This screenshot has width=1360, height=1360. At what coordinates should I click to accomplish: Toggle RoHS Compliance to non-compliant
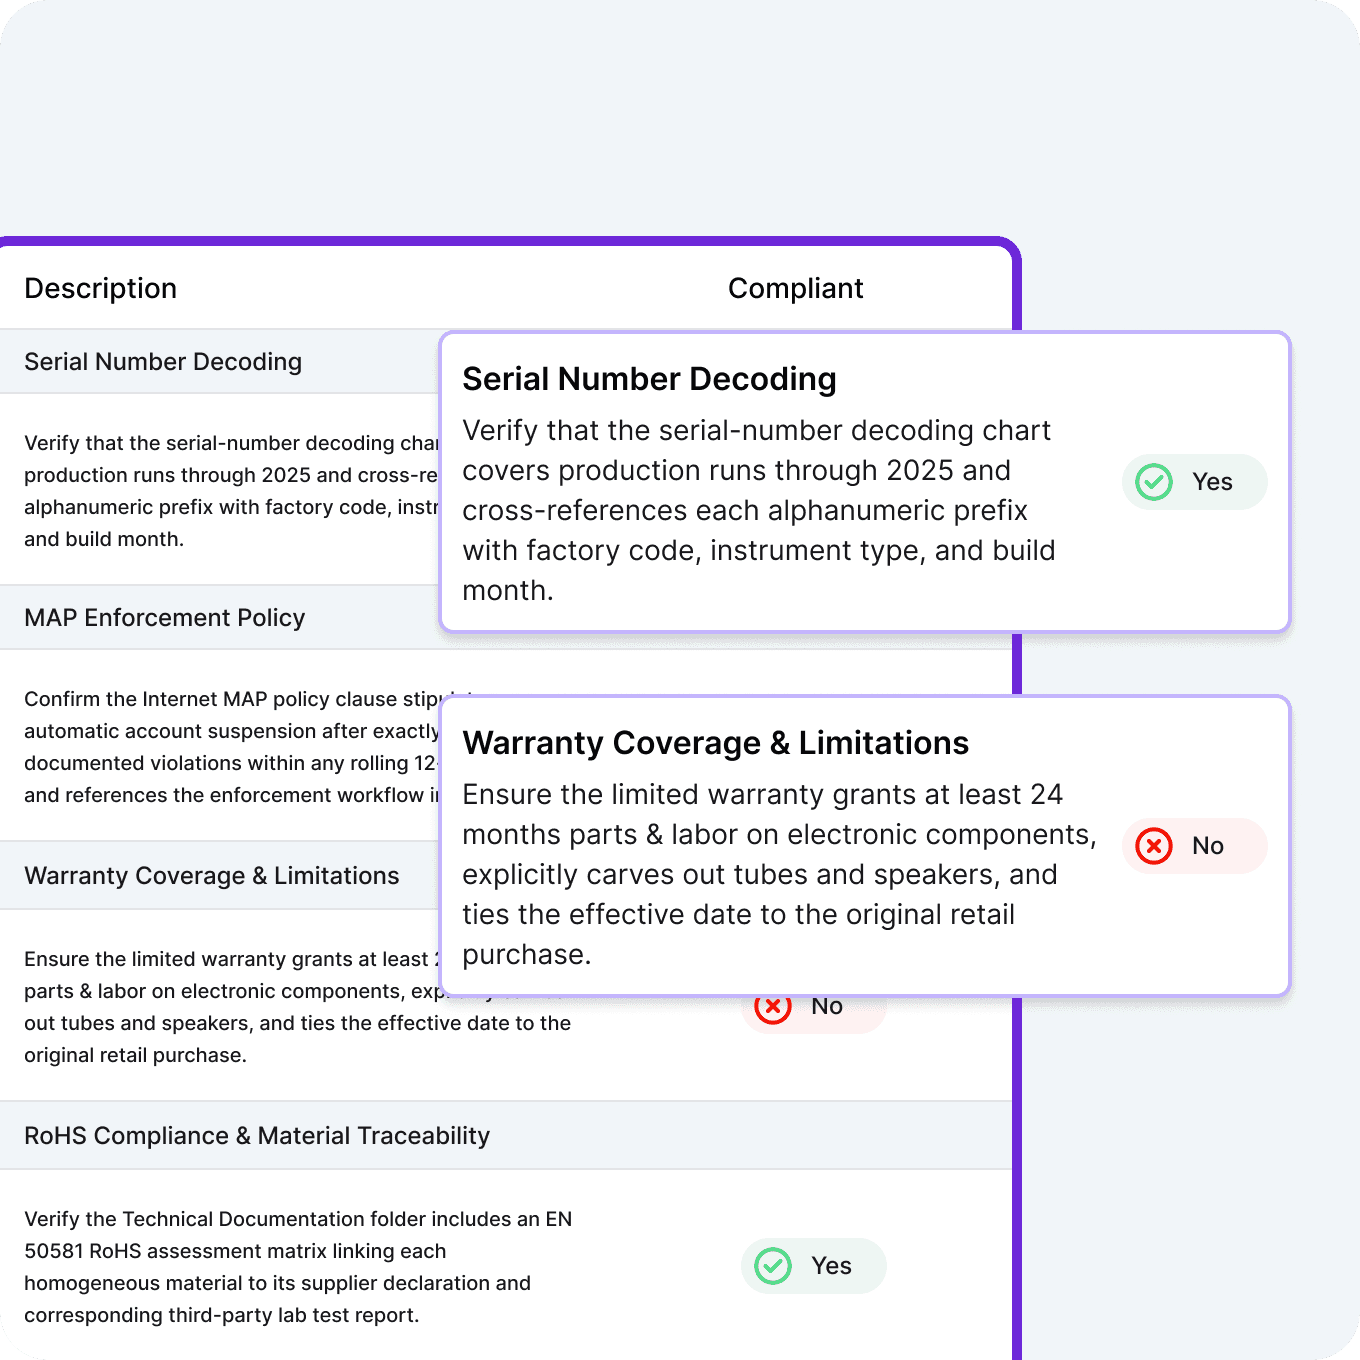click(813, 1266)
